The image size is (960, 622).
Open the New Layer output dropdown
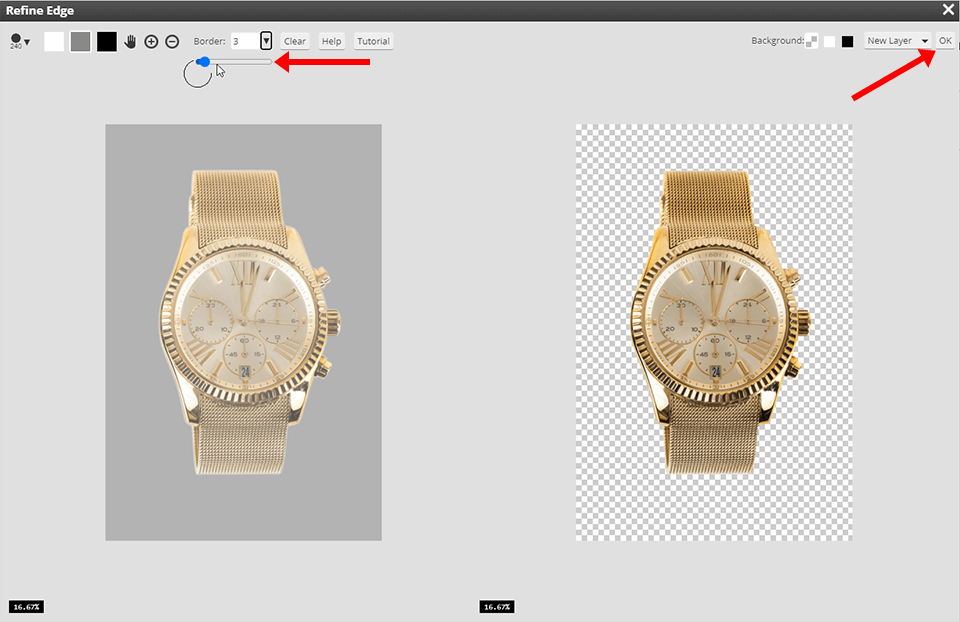pyautogui.click(x=895, y=41)
